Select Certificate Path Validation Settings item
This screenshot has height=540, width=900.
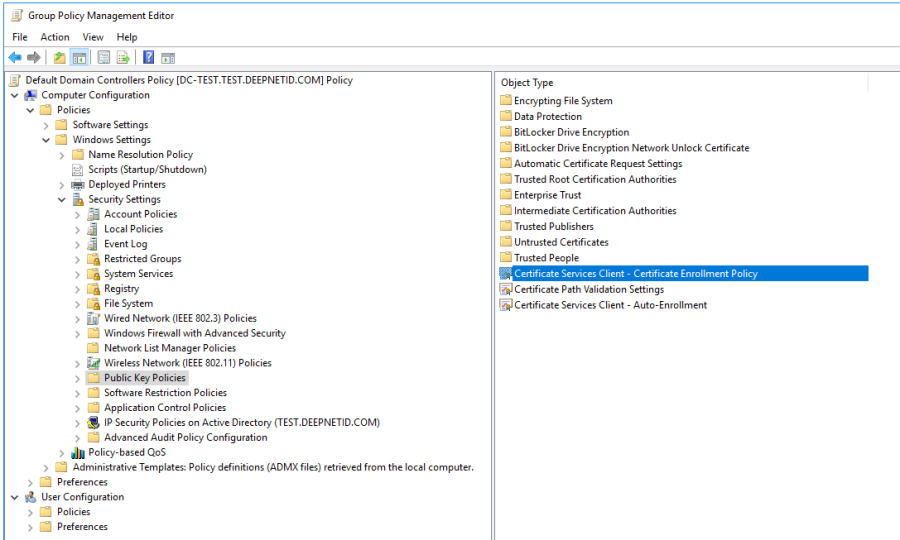point(588,289)
